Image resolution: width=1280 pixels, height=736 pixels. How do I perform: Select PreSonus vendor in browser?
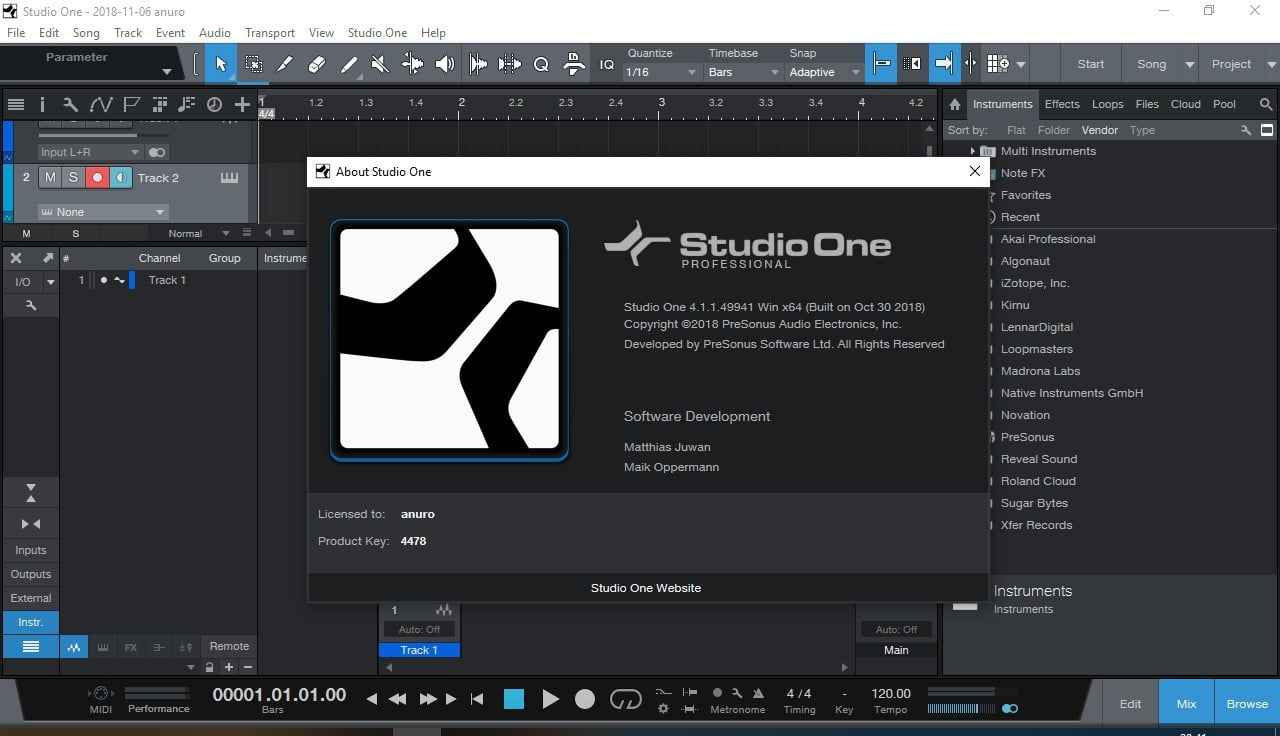pos(1027,437)
